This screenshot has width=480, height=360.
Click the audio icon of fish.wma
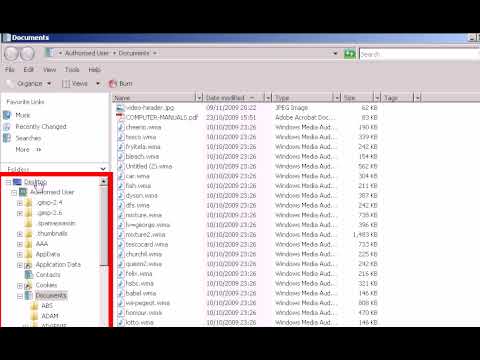coord(120,186)
